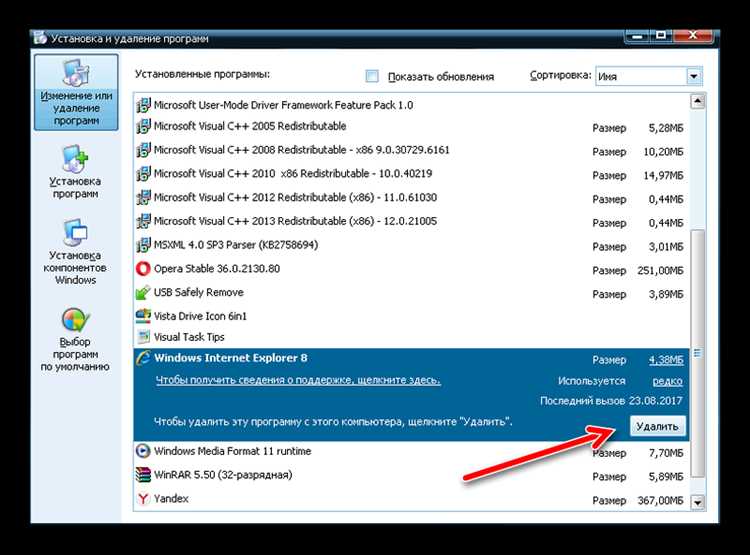Screen dimensions: 750x555
Task: Open the Change or Remove Programs section icon
Action: 76,73
